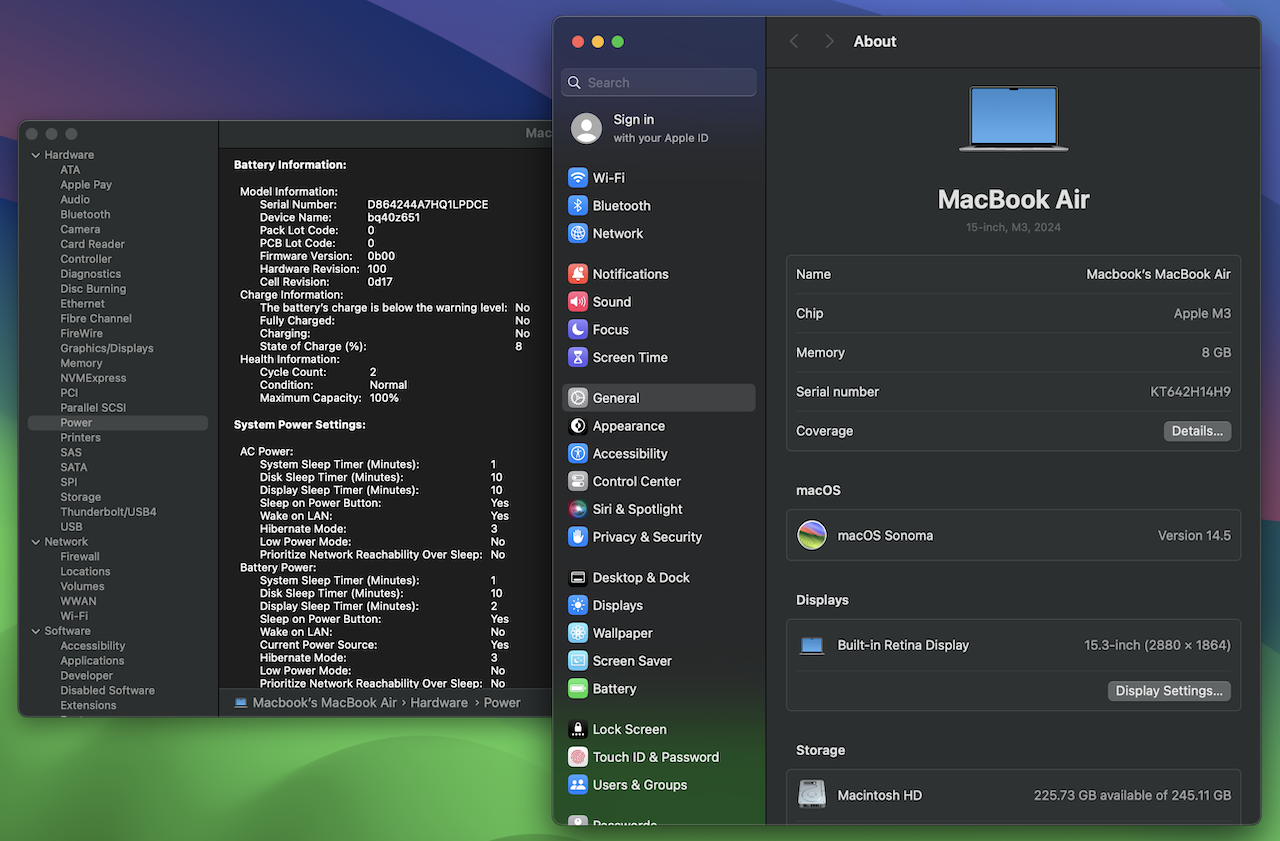Select Disabled Software in System Information
The height and width of the screenshot is (841, 1280).
click(107, 691)
